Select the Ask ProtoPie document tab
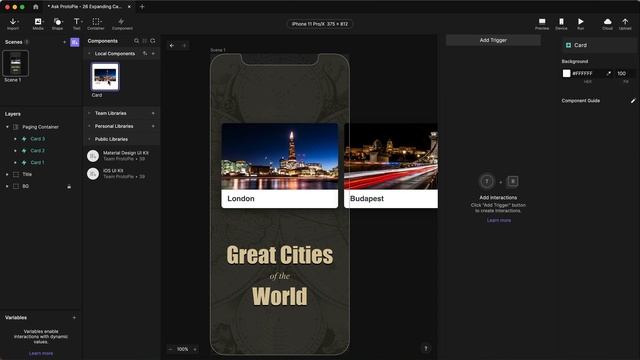The width and height of the screenshot is (640, 360). click(85, 7)
